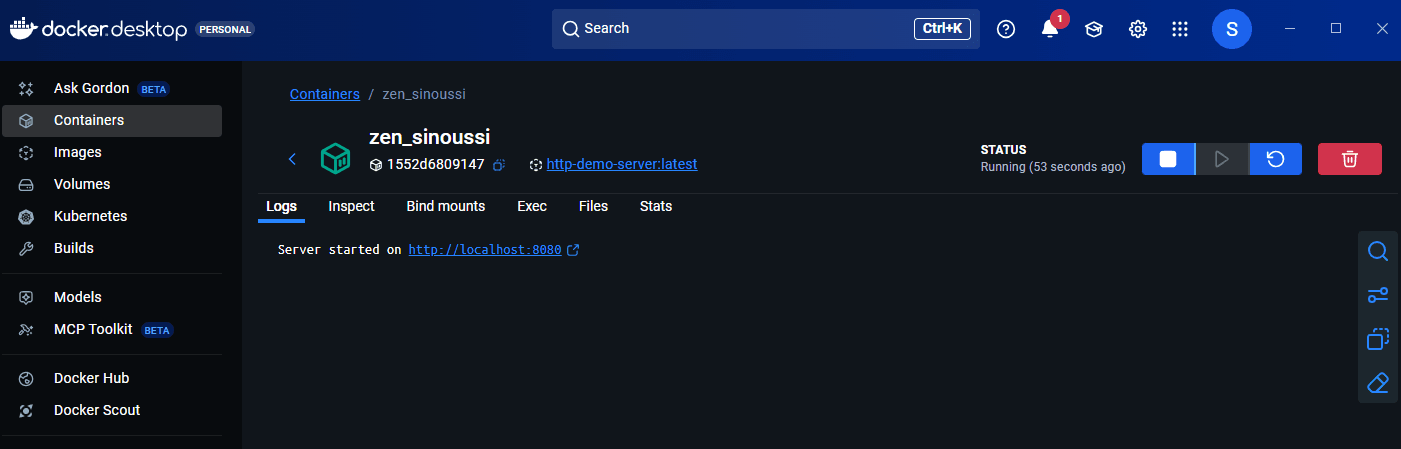Open the Learning center graduation cap icon
1401x449 pixels.
pos(1093,29)
